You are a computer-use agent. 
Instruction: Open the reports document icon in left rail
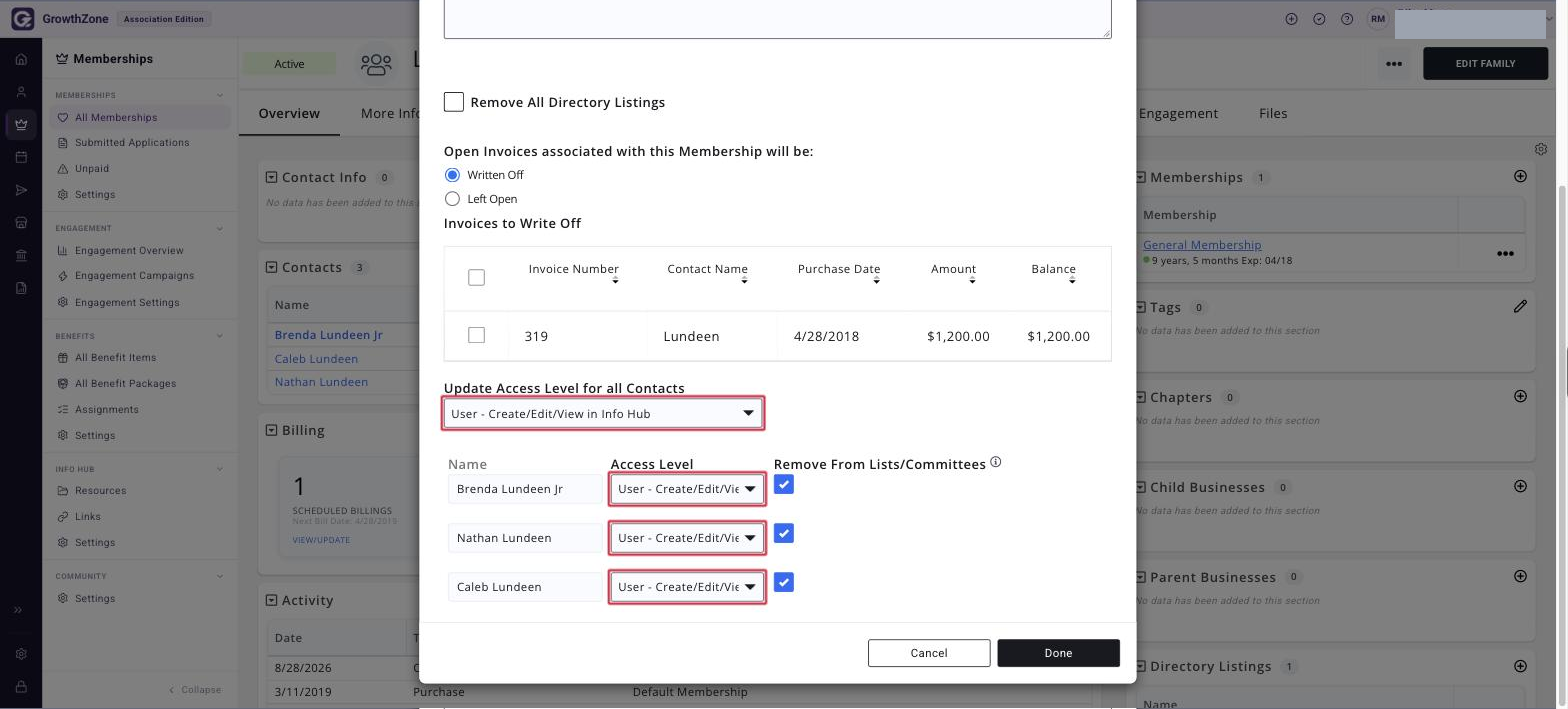coord(21,288)
